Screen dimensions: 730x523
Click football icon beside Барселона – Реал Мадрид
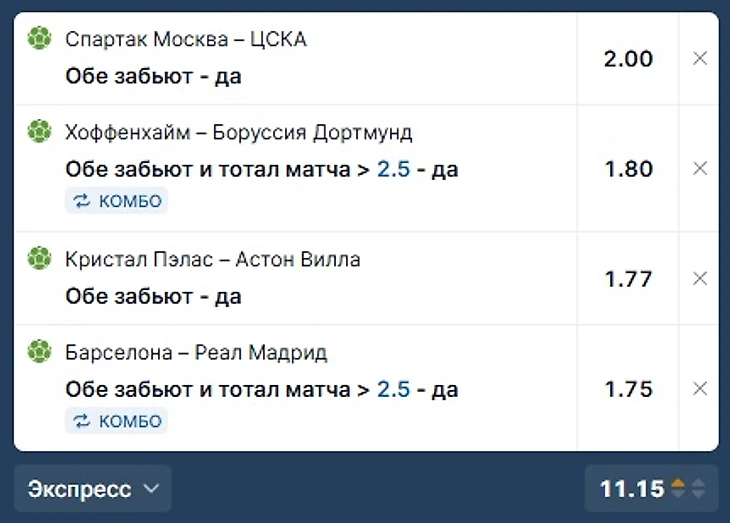point(39,351)
